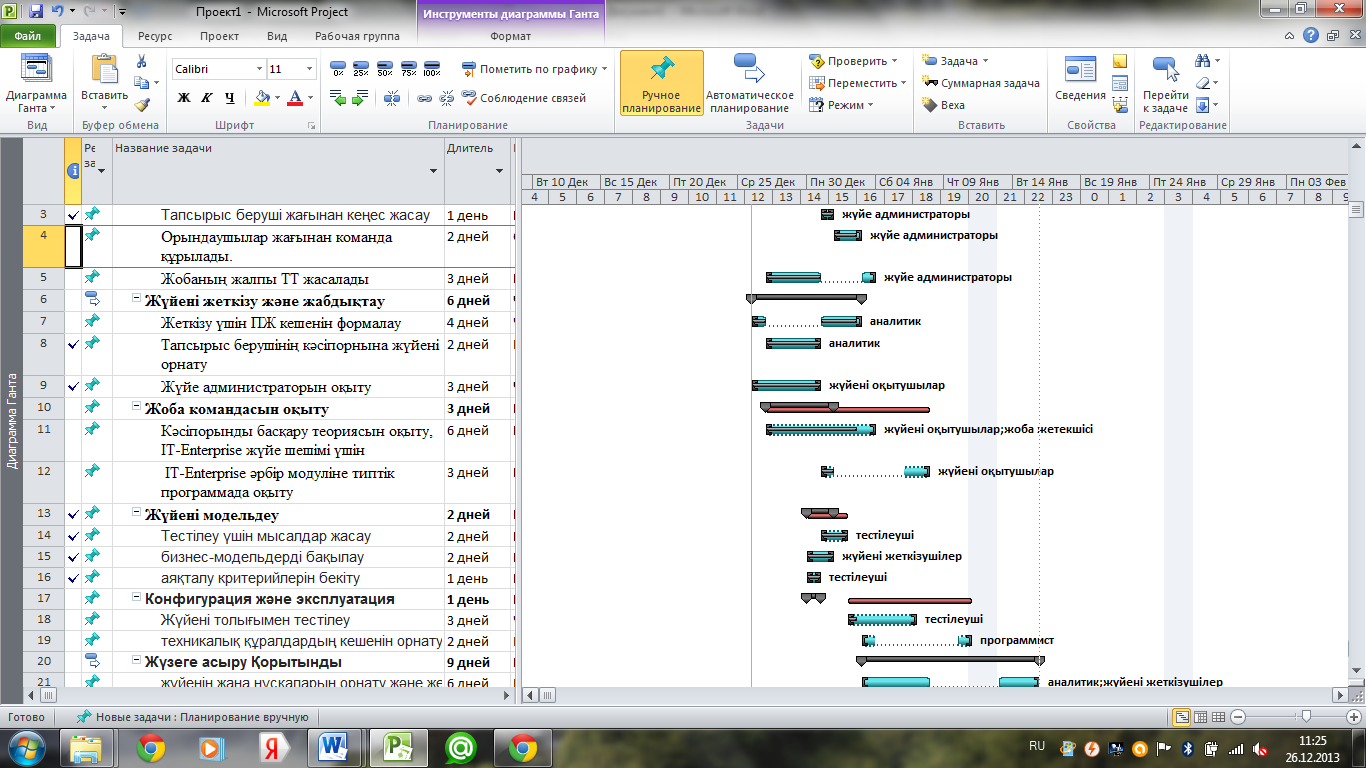Insert a Веха milestone
This screenshot has height=768, width=1366.
[944, 104]
